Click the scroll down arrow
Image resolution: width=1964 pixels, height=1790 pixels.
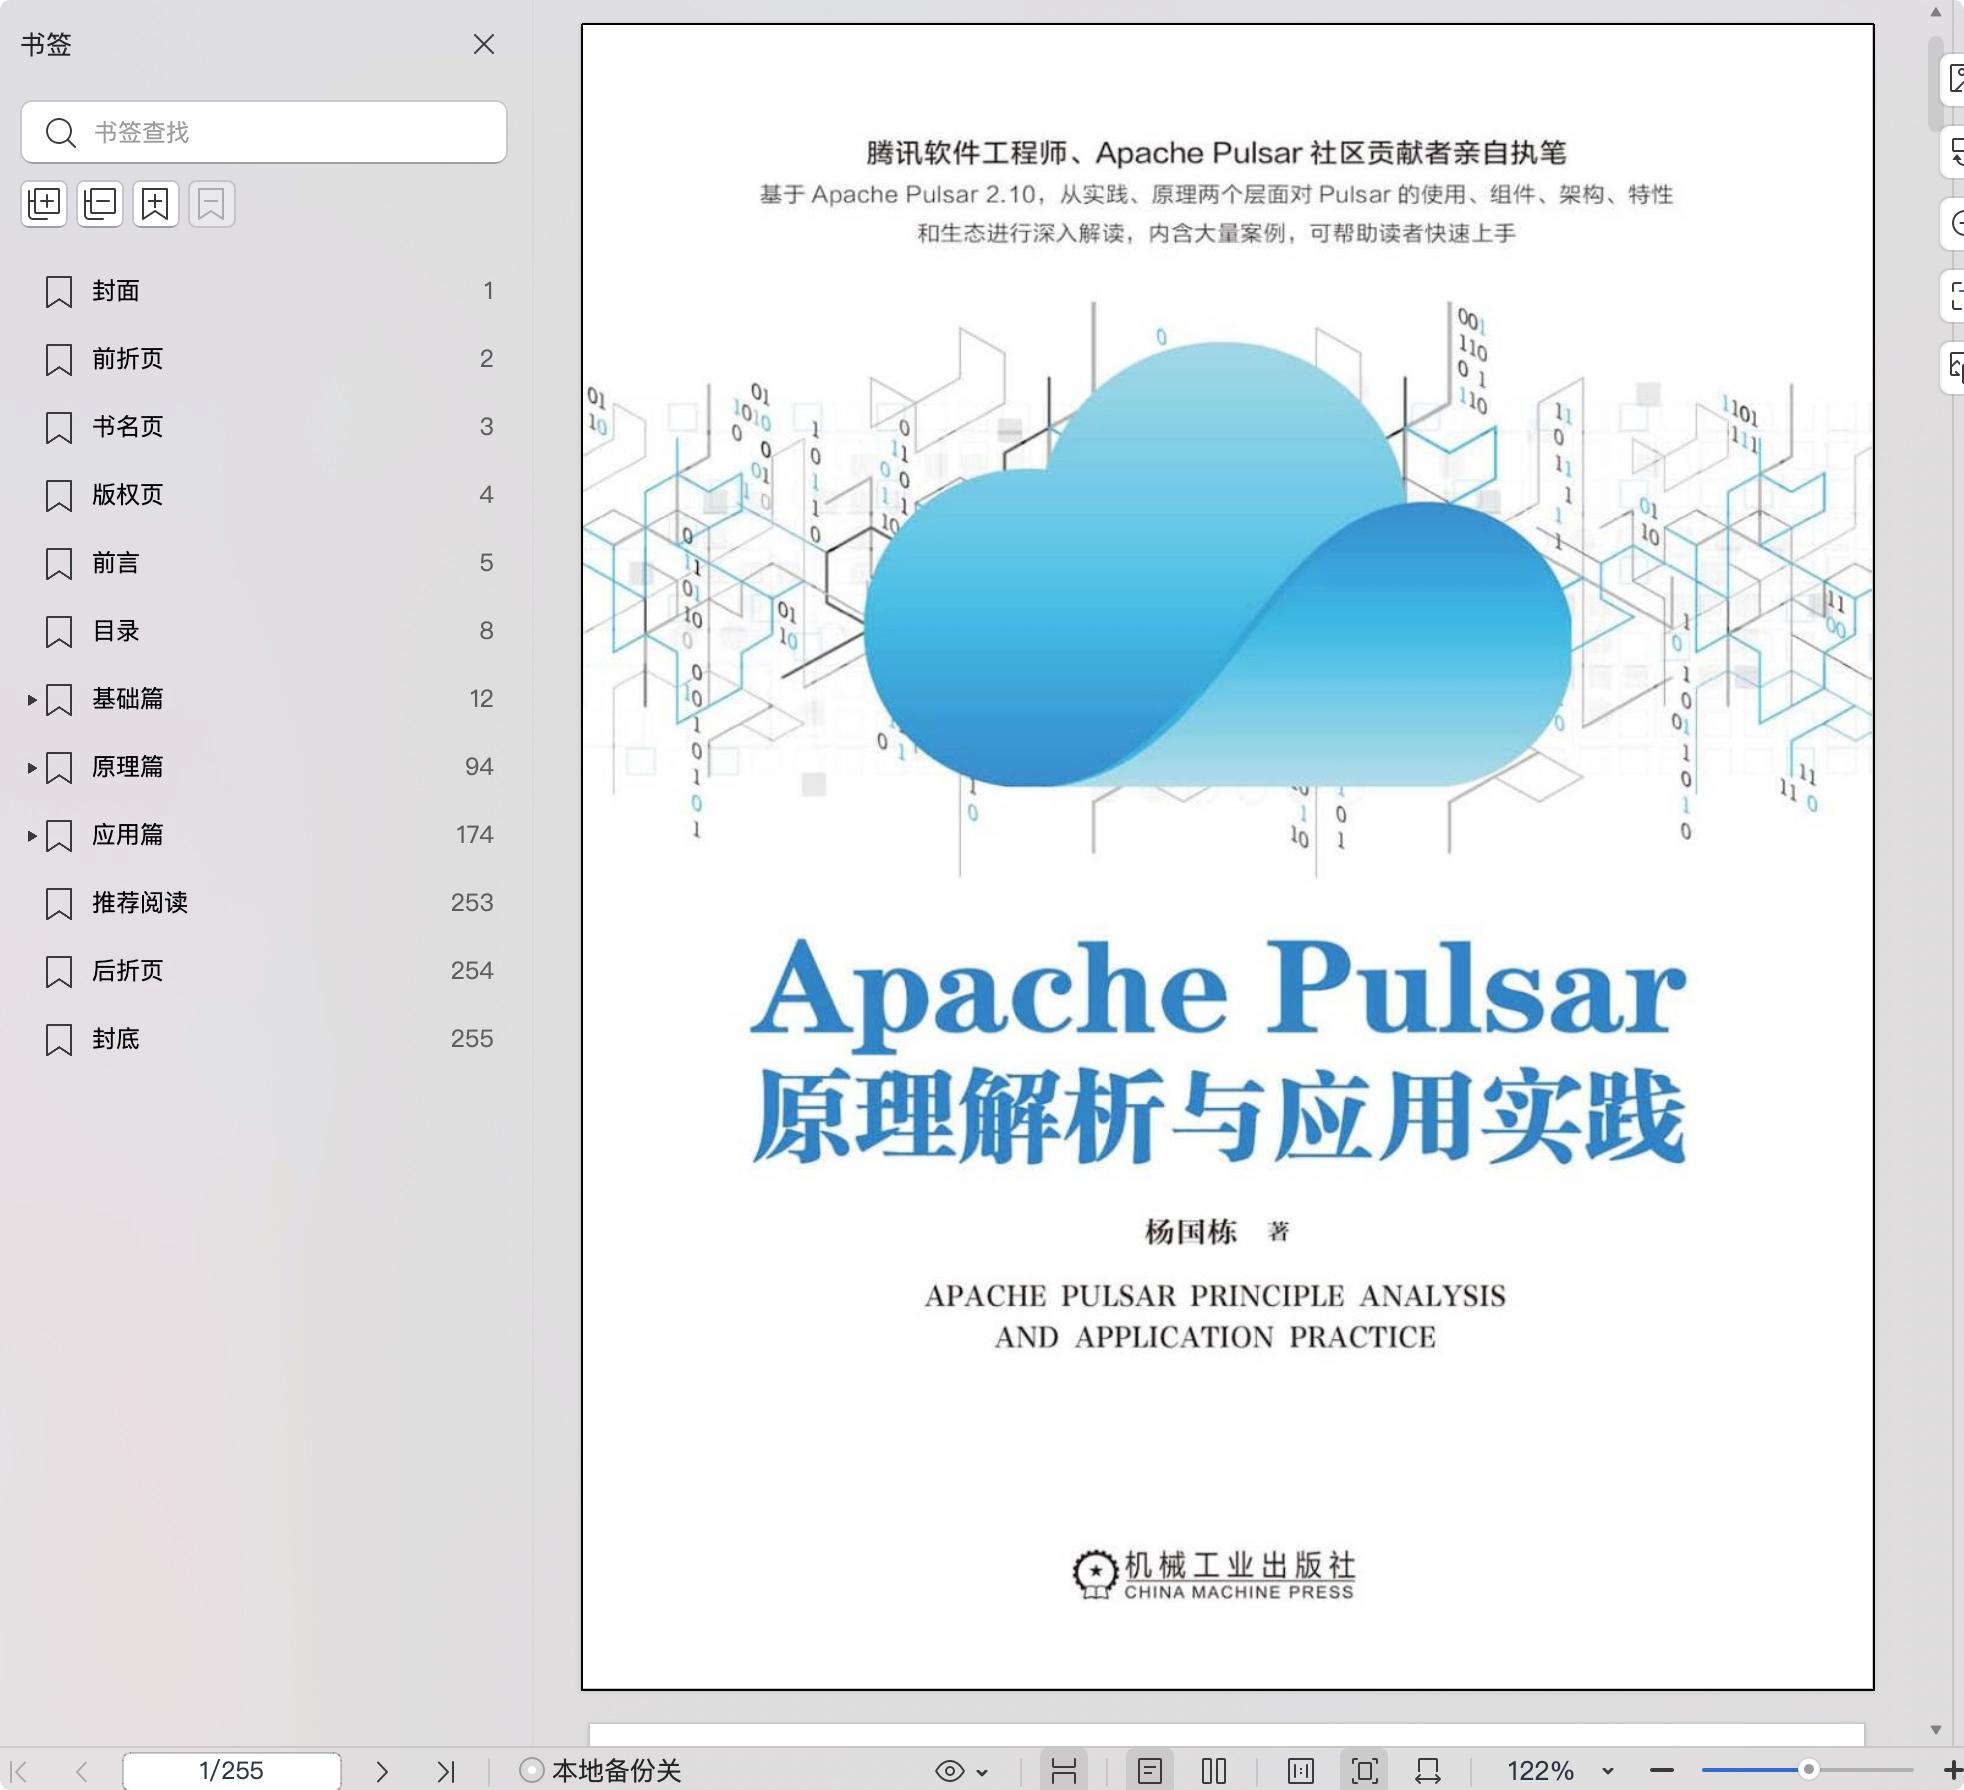1935,1729
